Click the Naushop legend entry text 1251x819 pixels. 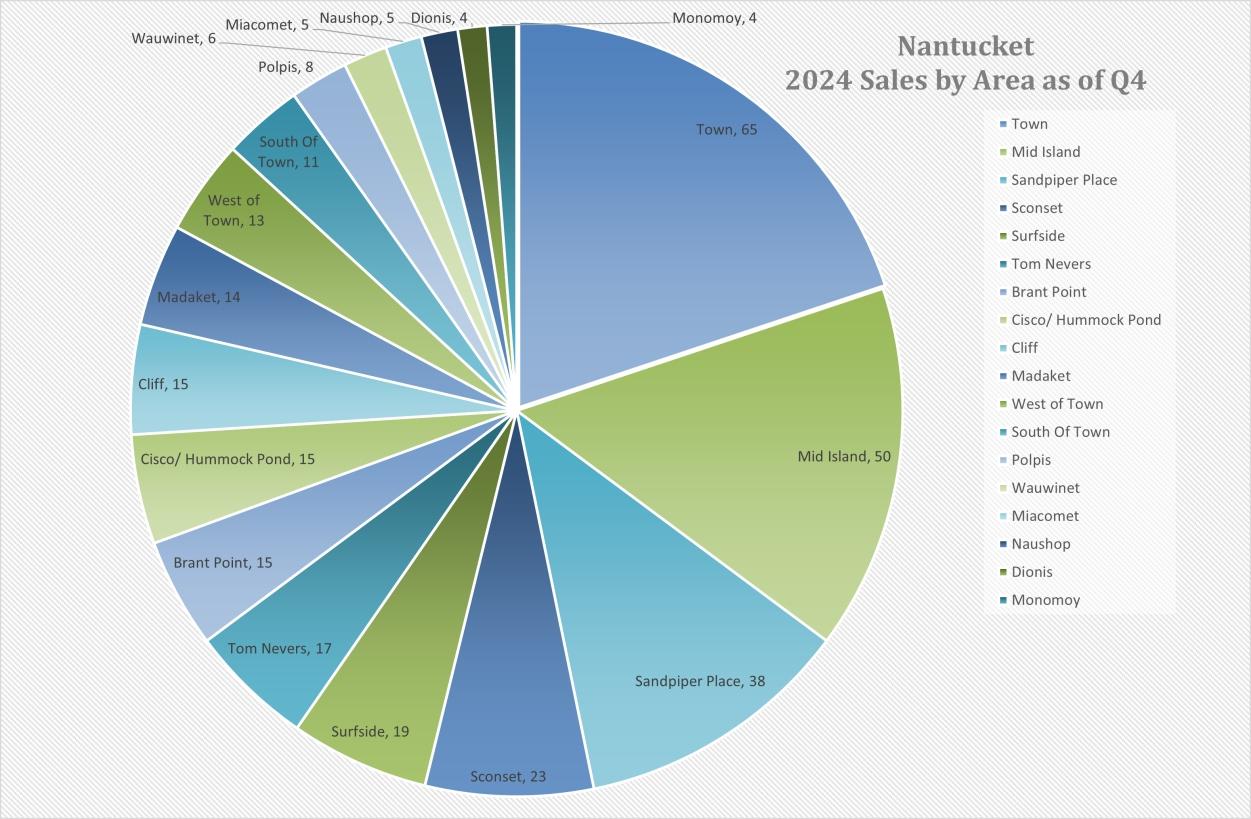1041,544
